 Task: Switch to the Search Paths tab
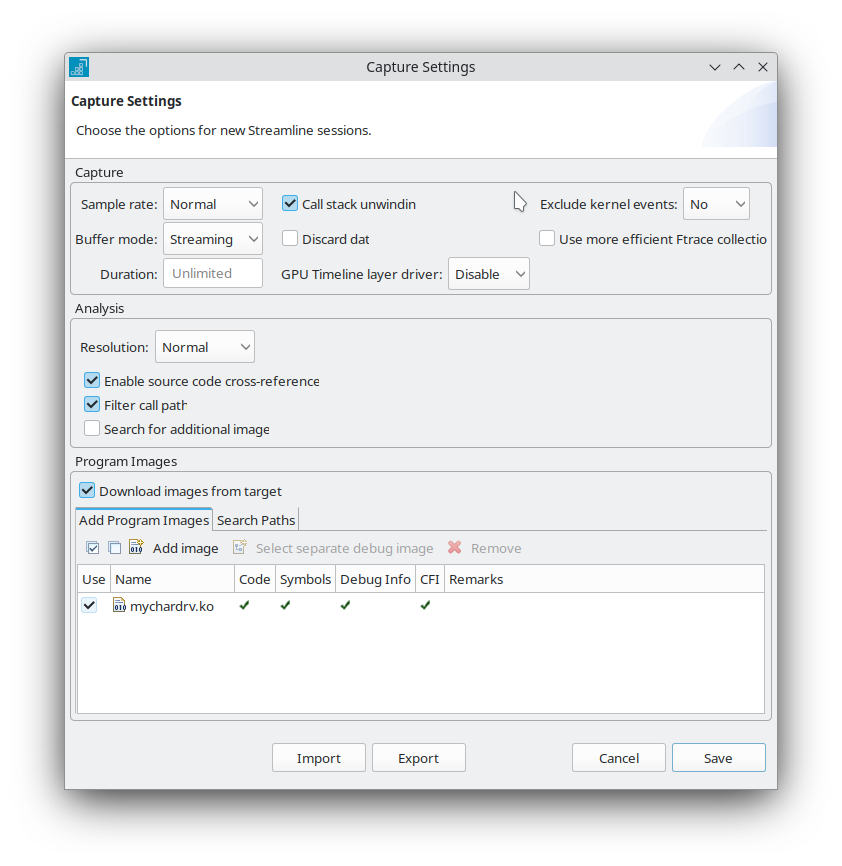[255, 519]
